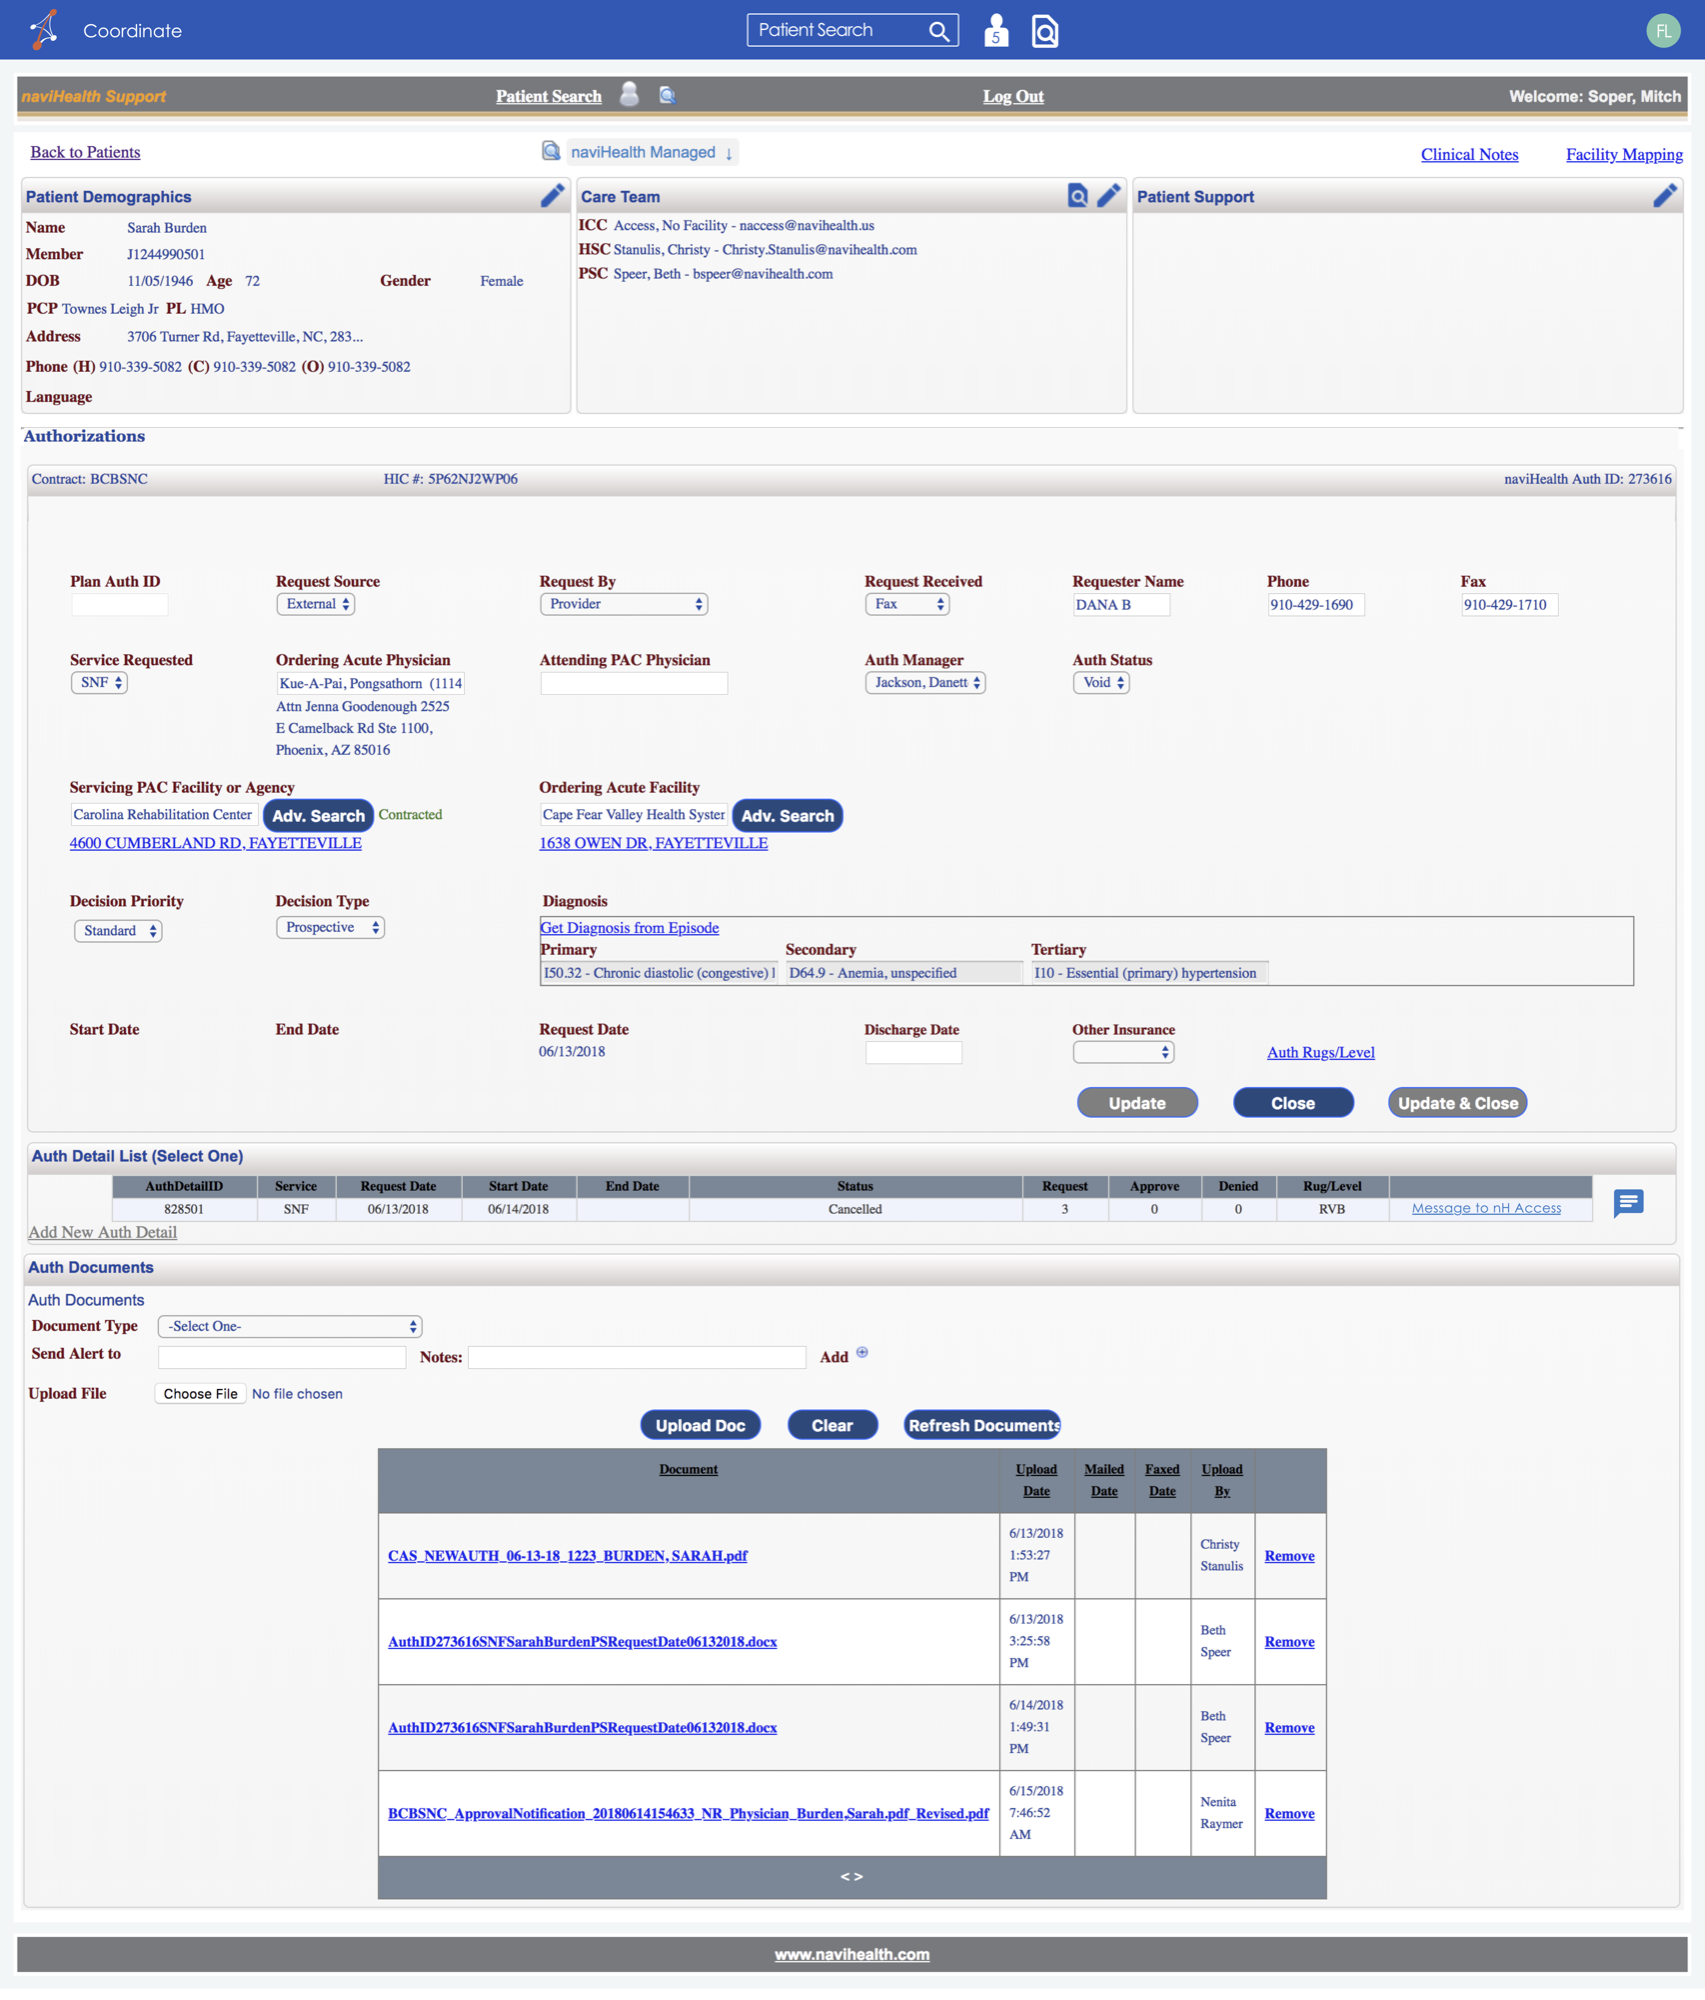Click the Close button
1705x2000 pixels.
(x=1293, y=1103)
